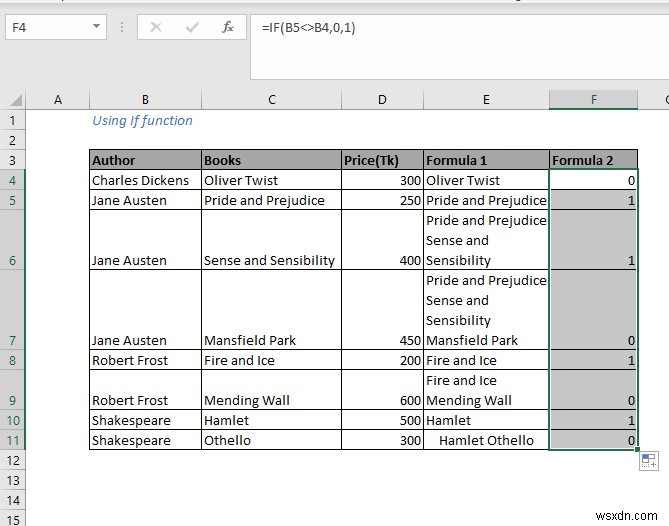Select row 10 header

13,421
